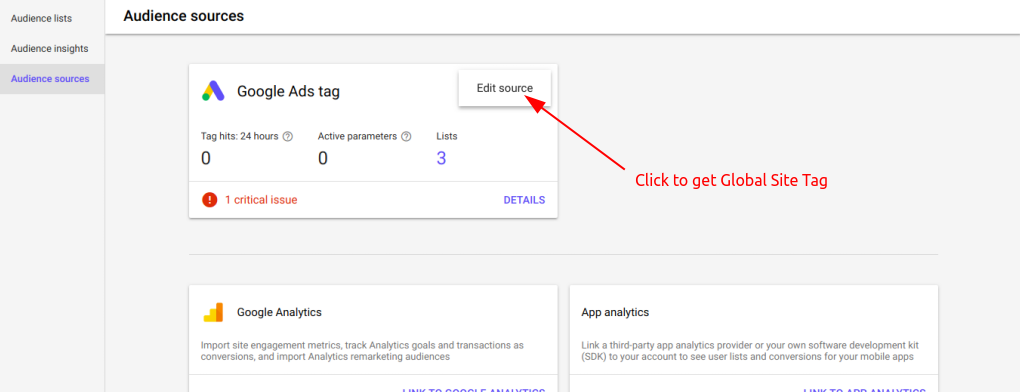Click the Audience sources page heading
Viewport: 1020px width, 392px height.
coord(183,16)
